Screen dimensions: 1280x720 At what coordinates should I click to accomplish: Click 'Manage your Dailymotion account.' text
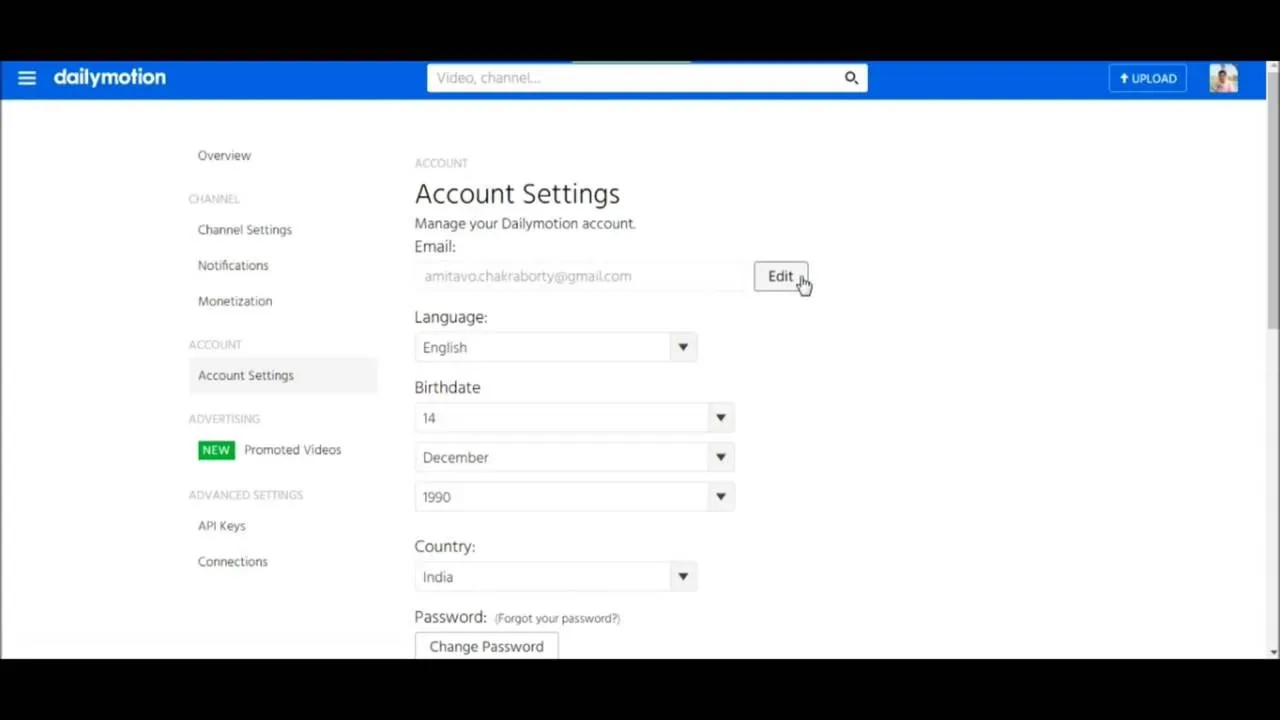pos(525,223)
